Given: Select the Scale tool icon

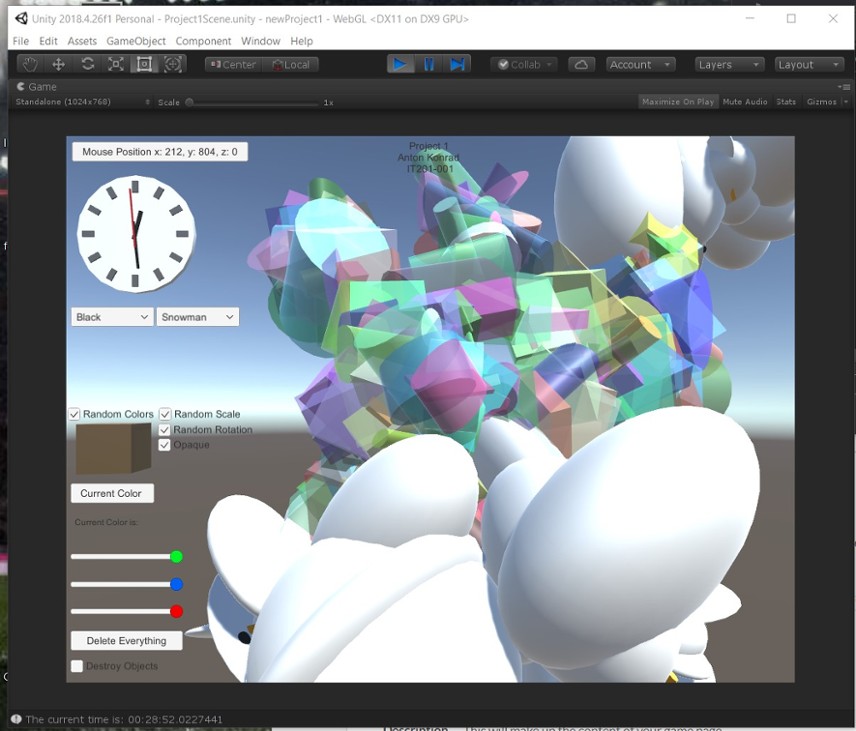Looking at the screenshot, I should (116, 64).
